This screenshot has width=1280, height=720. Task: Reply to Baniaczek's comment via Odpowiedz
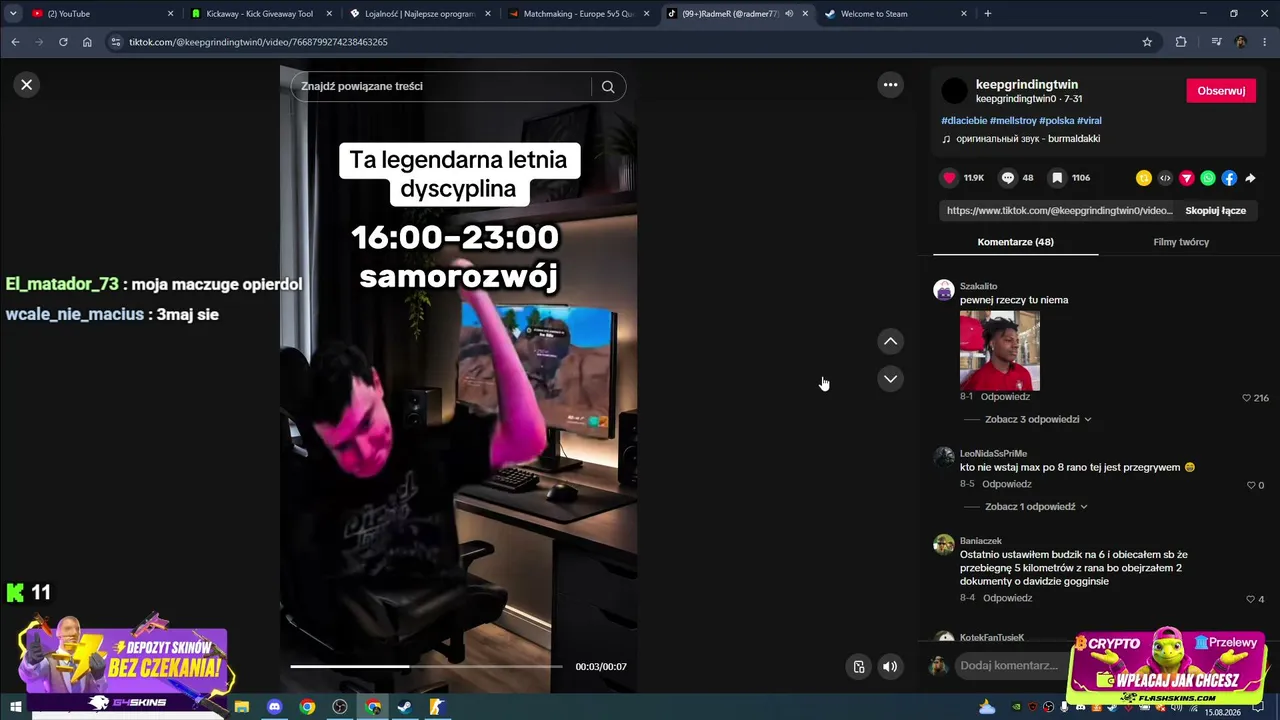(1007, 598)
